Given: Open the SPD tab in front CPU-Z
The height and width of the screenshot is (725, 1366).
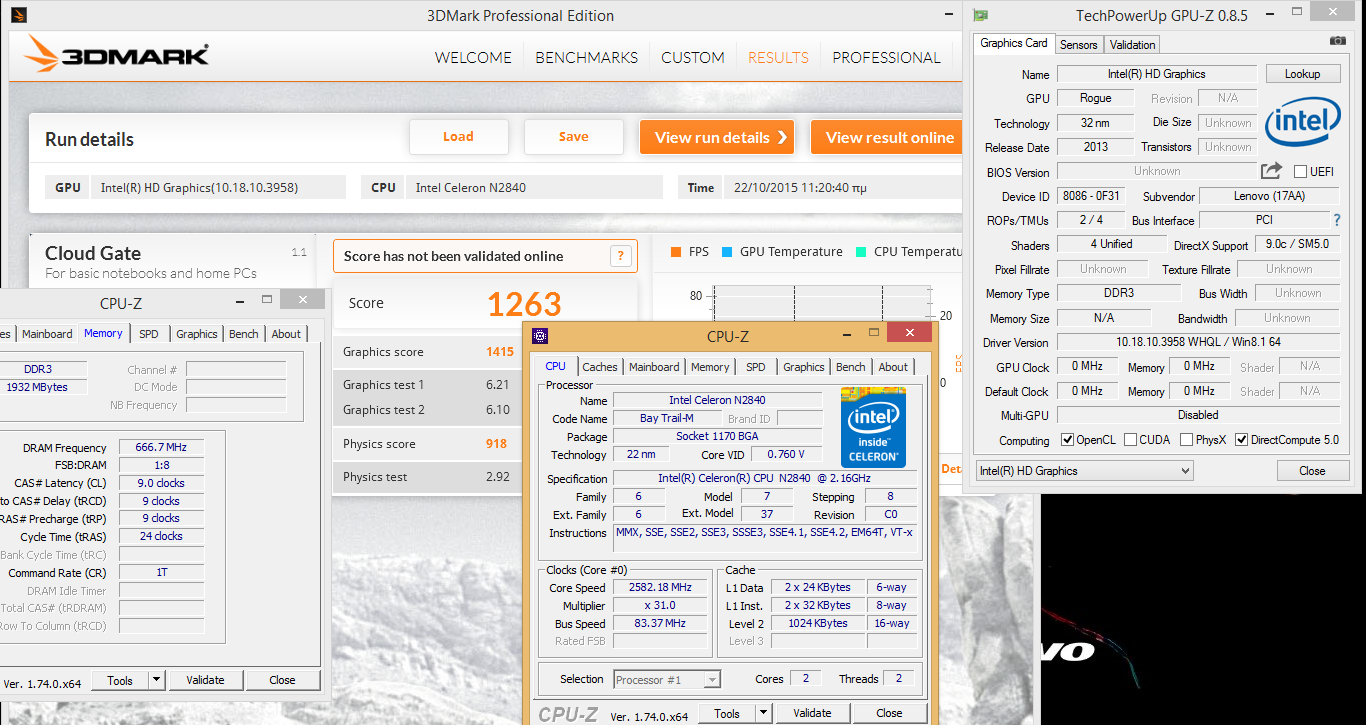Looking at the screenshot, I should [x=756, y=367].
